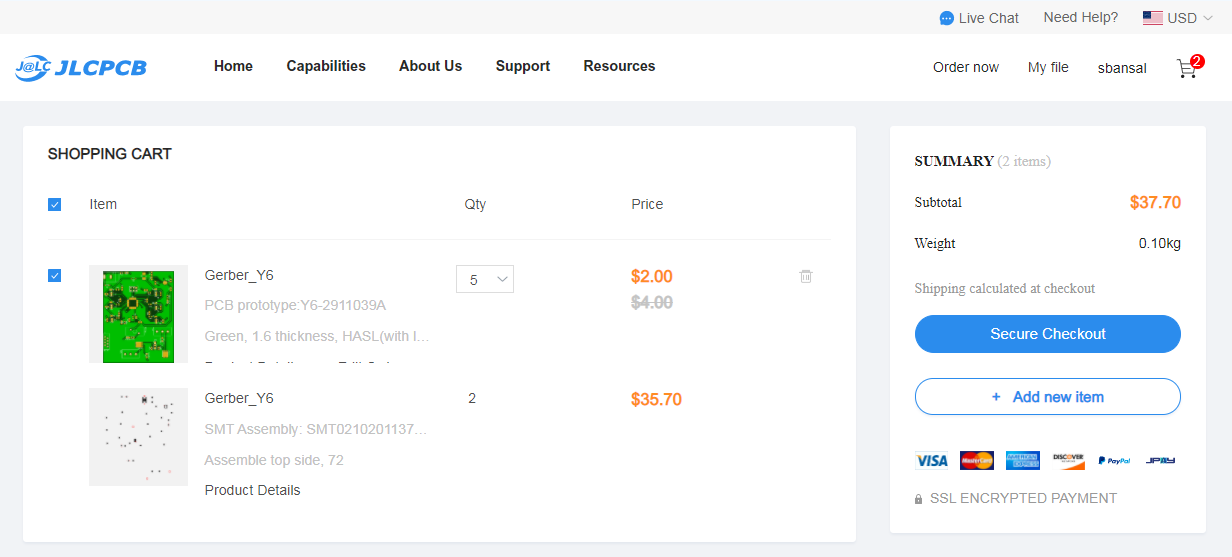This screenshot has width=1232, height=557.
Task: Click the US flag currency icon
Action: click(x=1152, y=18)
